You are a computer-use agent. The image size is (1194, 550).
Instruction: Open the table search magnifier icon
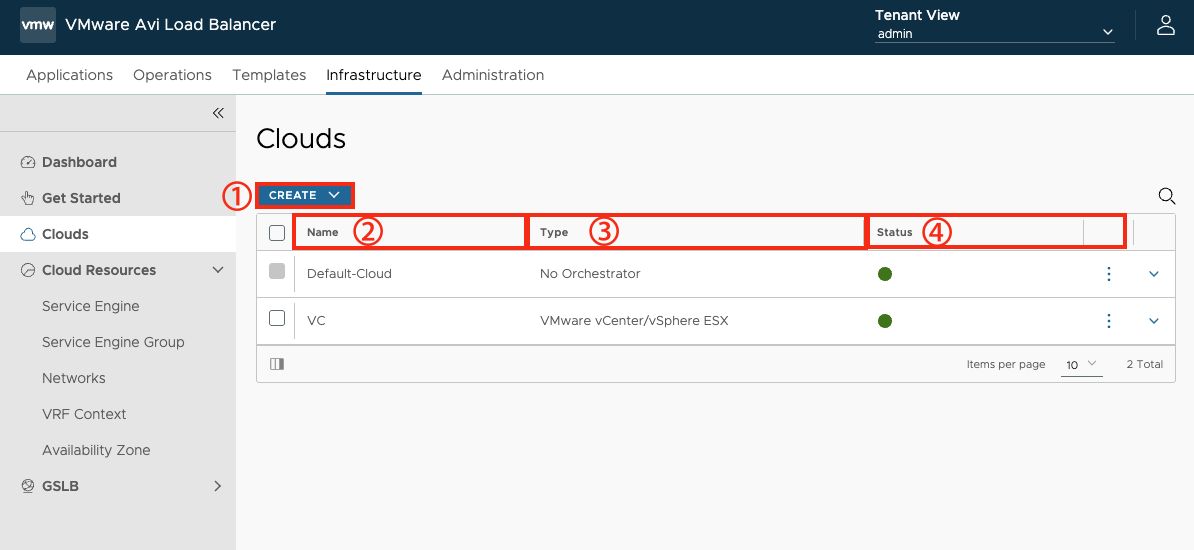(1167, 196)
